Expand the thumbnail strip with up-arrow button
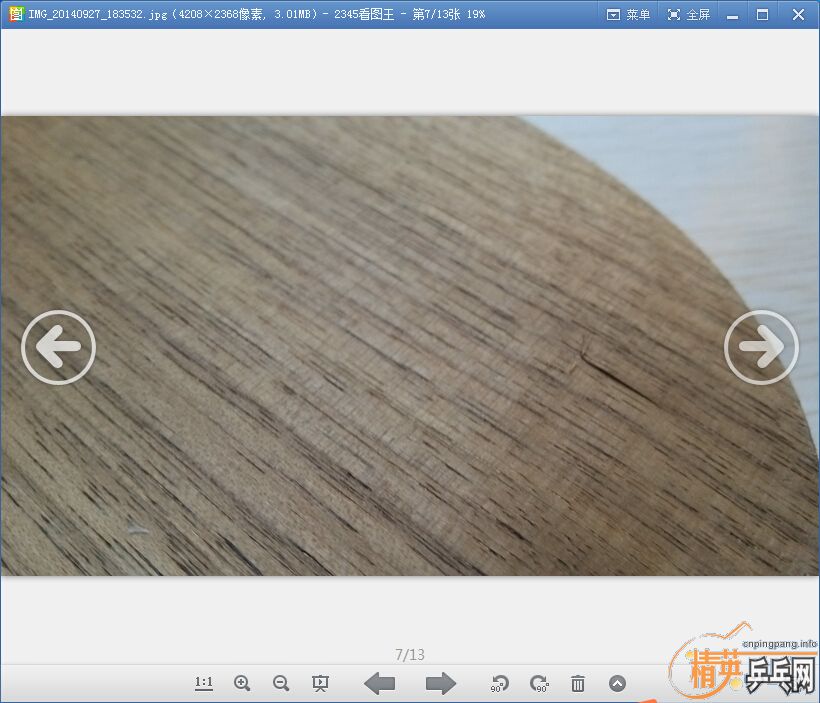Viewport: 820px width, 703px height. [617, 683]
